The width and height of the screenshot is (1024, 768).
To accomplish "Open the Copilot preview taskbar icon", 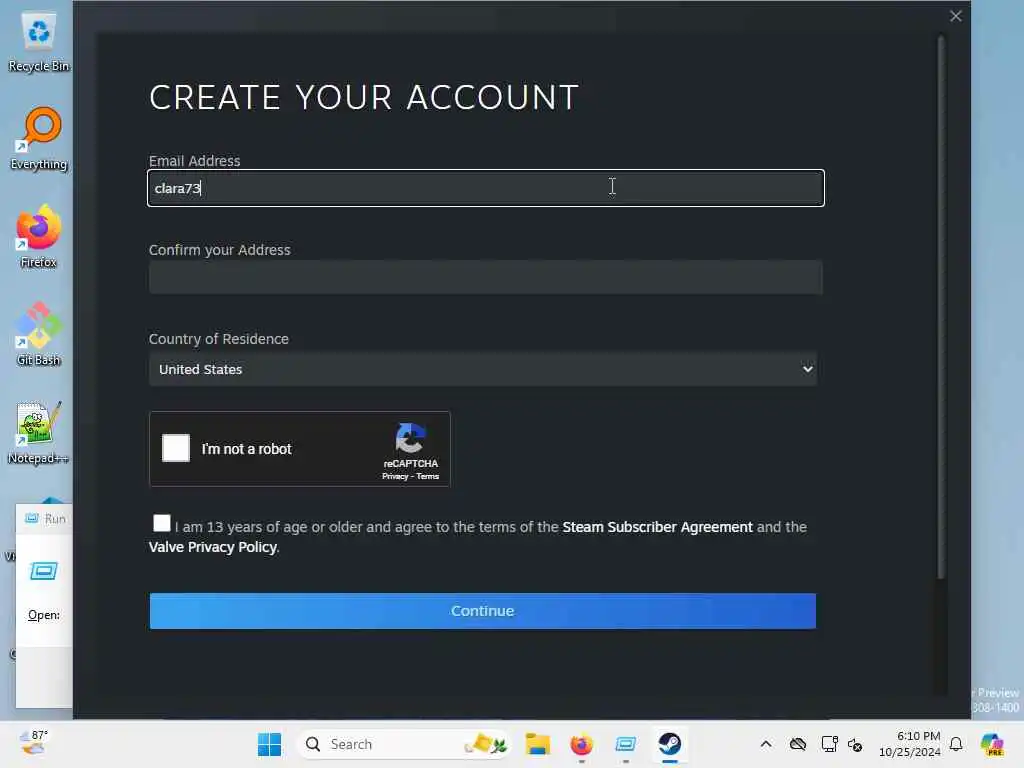I will 992,744.
